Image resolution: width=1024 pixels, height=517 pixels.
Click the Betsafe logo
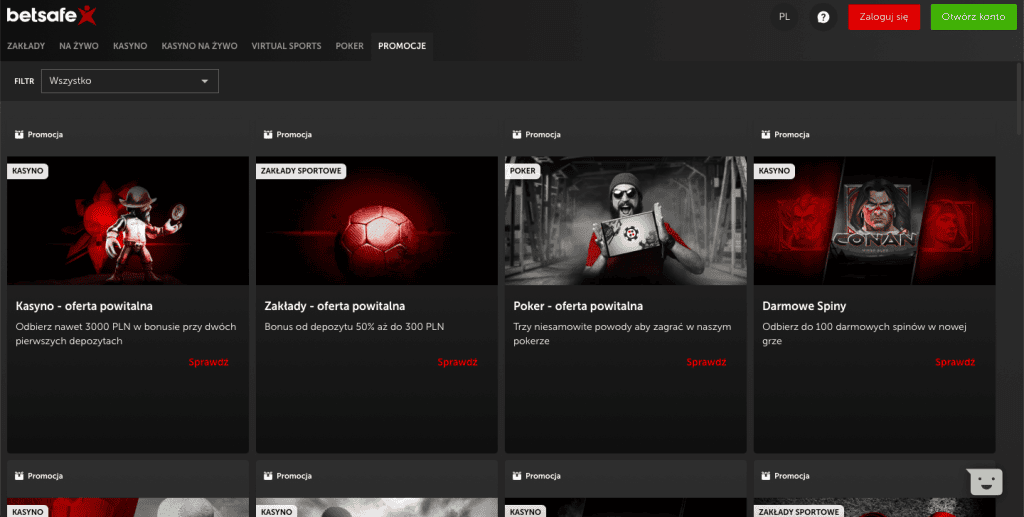coord(52,16)
